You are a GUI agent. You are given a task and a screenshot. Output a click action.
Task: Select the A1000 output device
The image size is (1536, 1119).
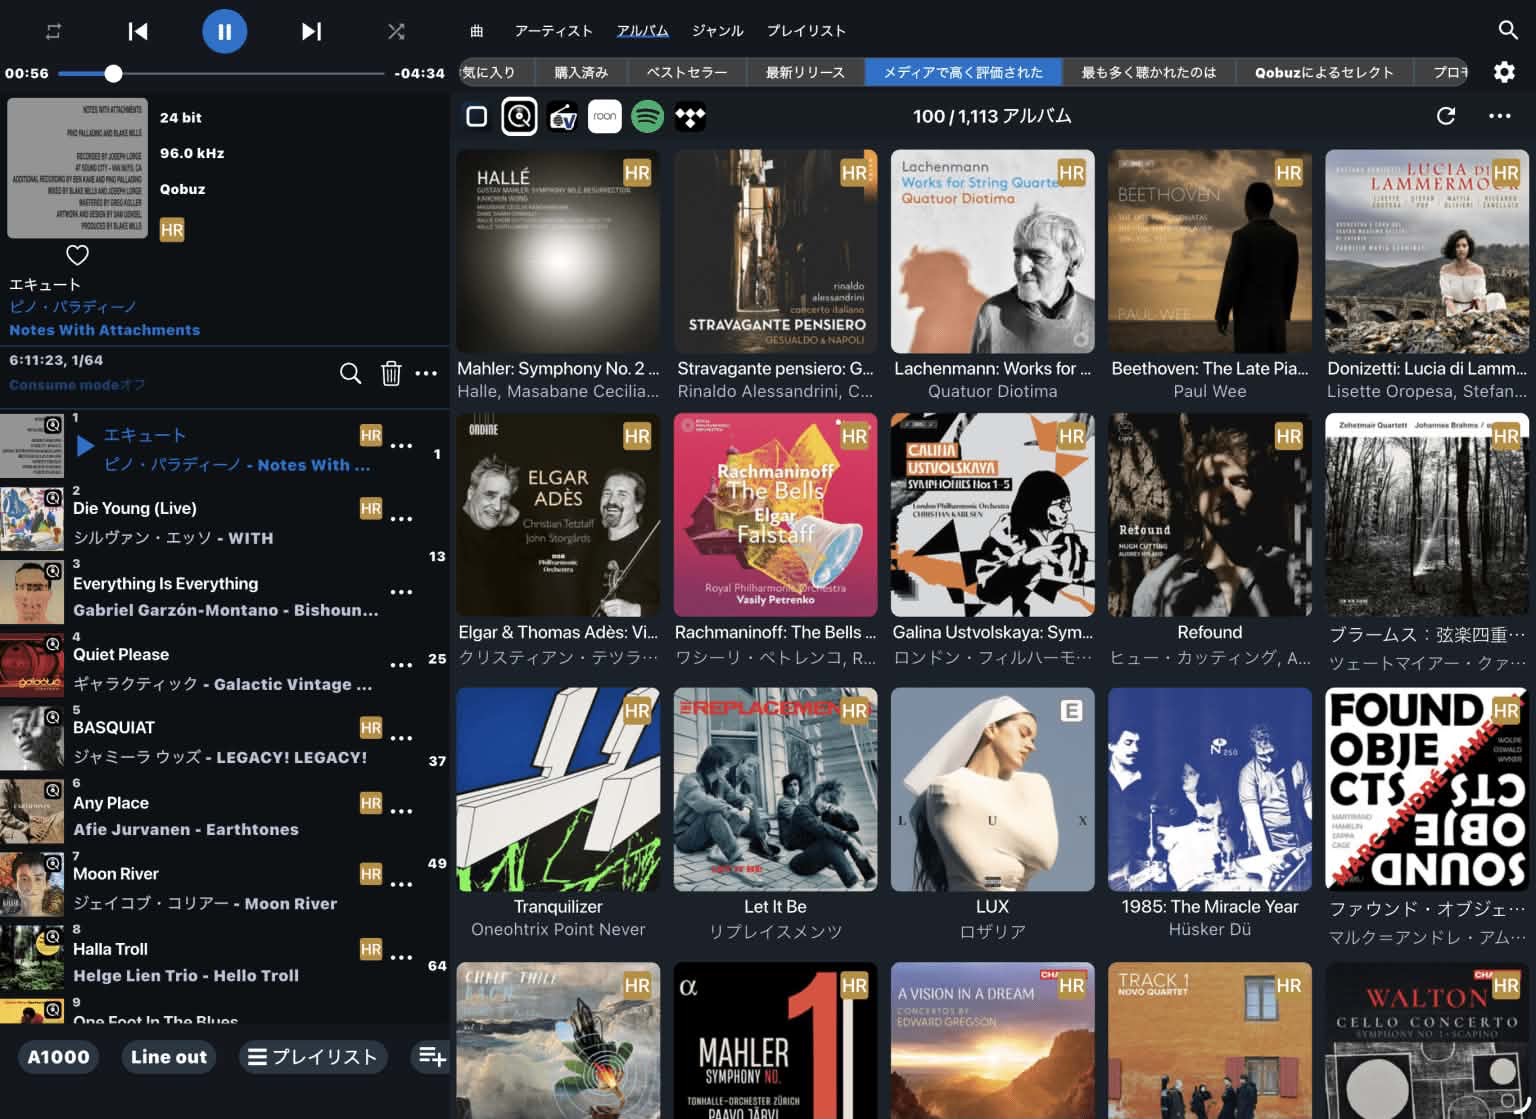coord(58,1057)
